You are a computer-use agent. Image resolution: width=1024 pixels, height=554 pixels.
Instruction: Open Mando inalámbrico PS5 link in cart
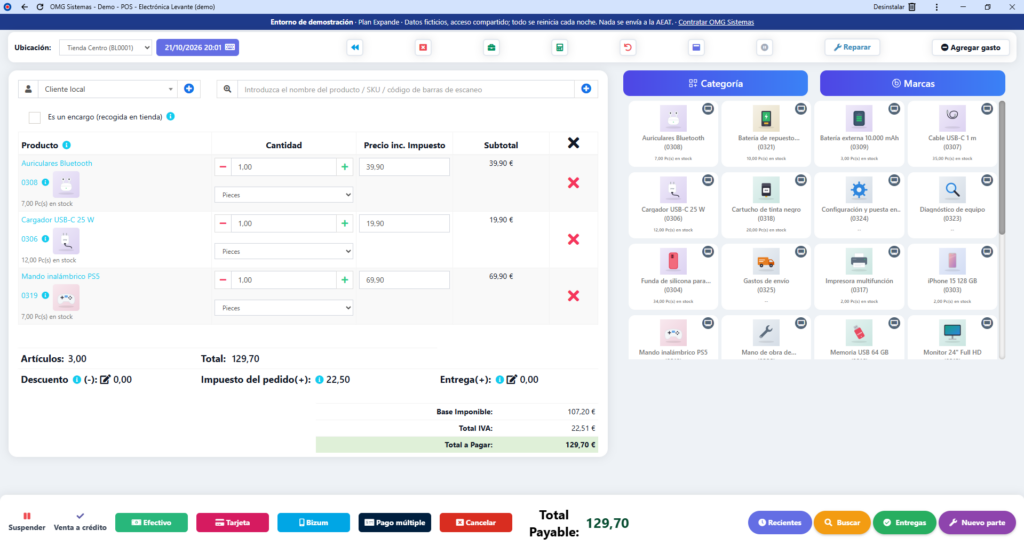(x=60, y=276)
